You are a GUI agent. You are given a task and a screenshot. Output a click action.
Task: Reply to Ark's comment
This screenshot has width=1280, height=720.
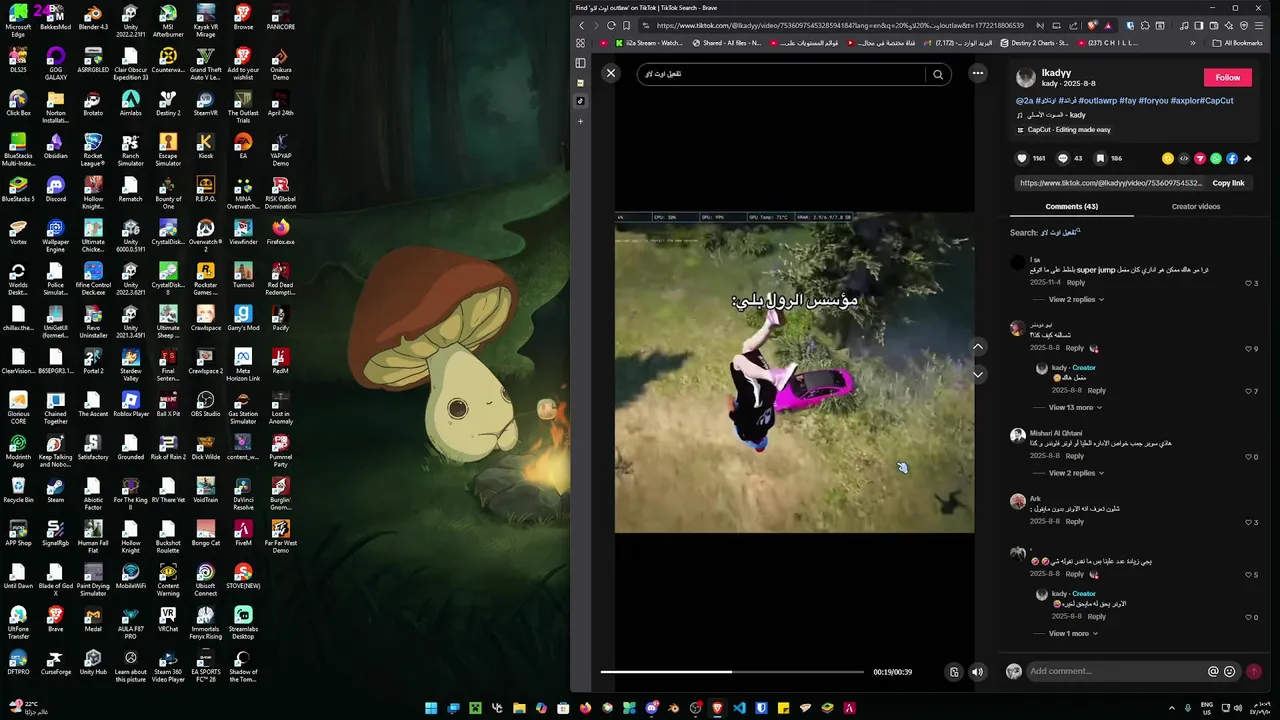(1075, 521)
